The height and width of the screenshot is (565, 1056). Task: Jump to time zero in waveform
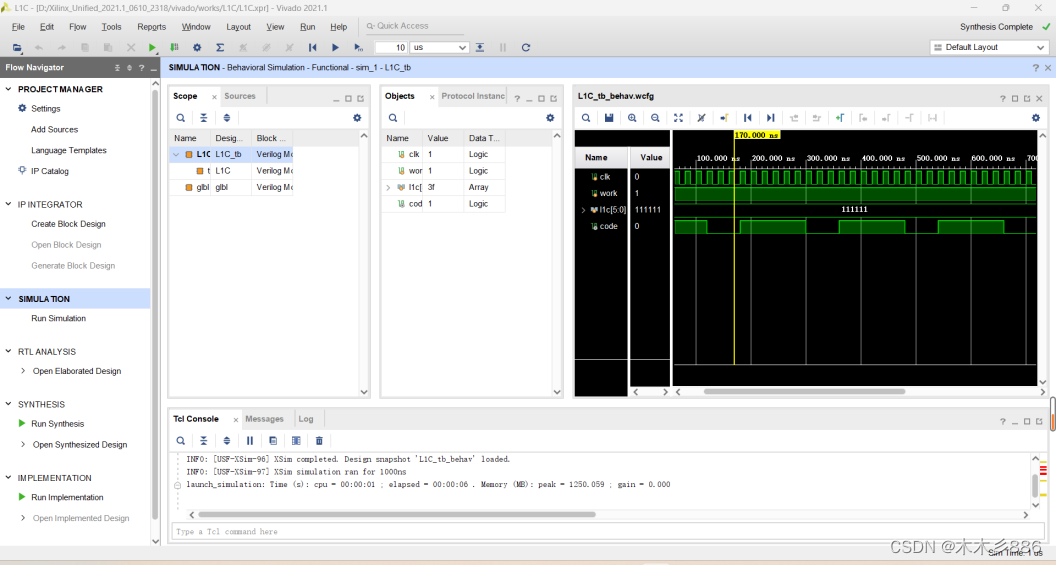click(748, 118)
